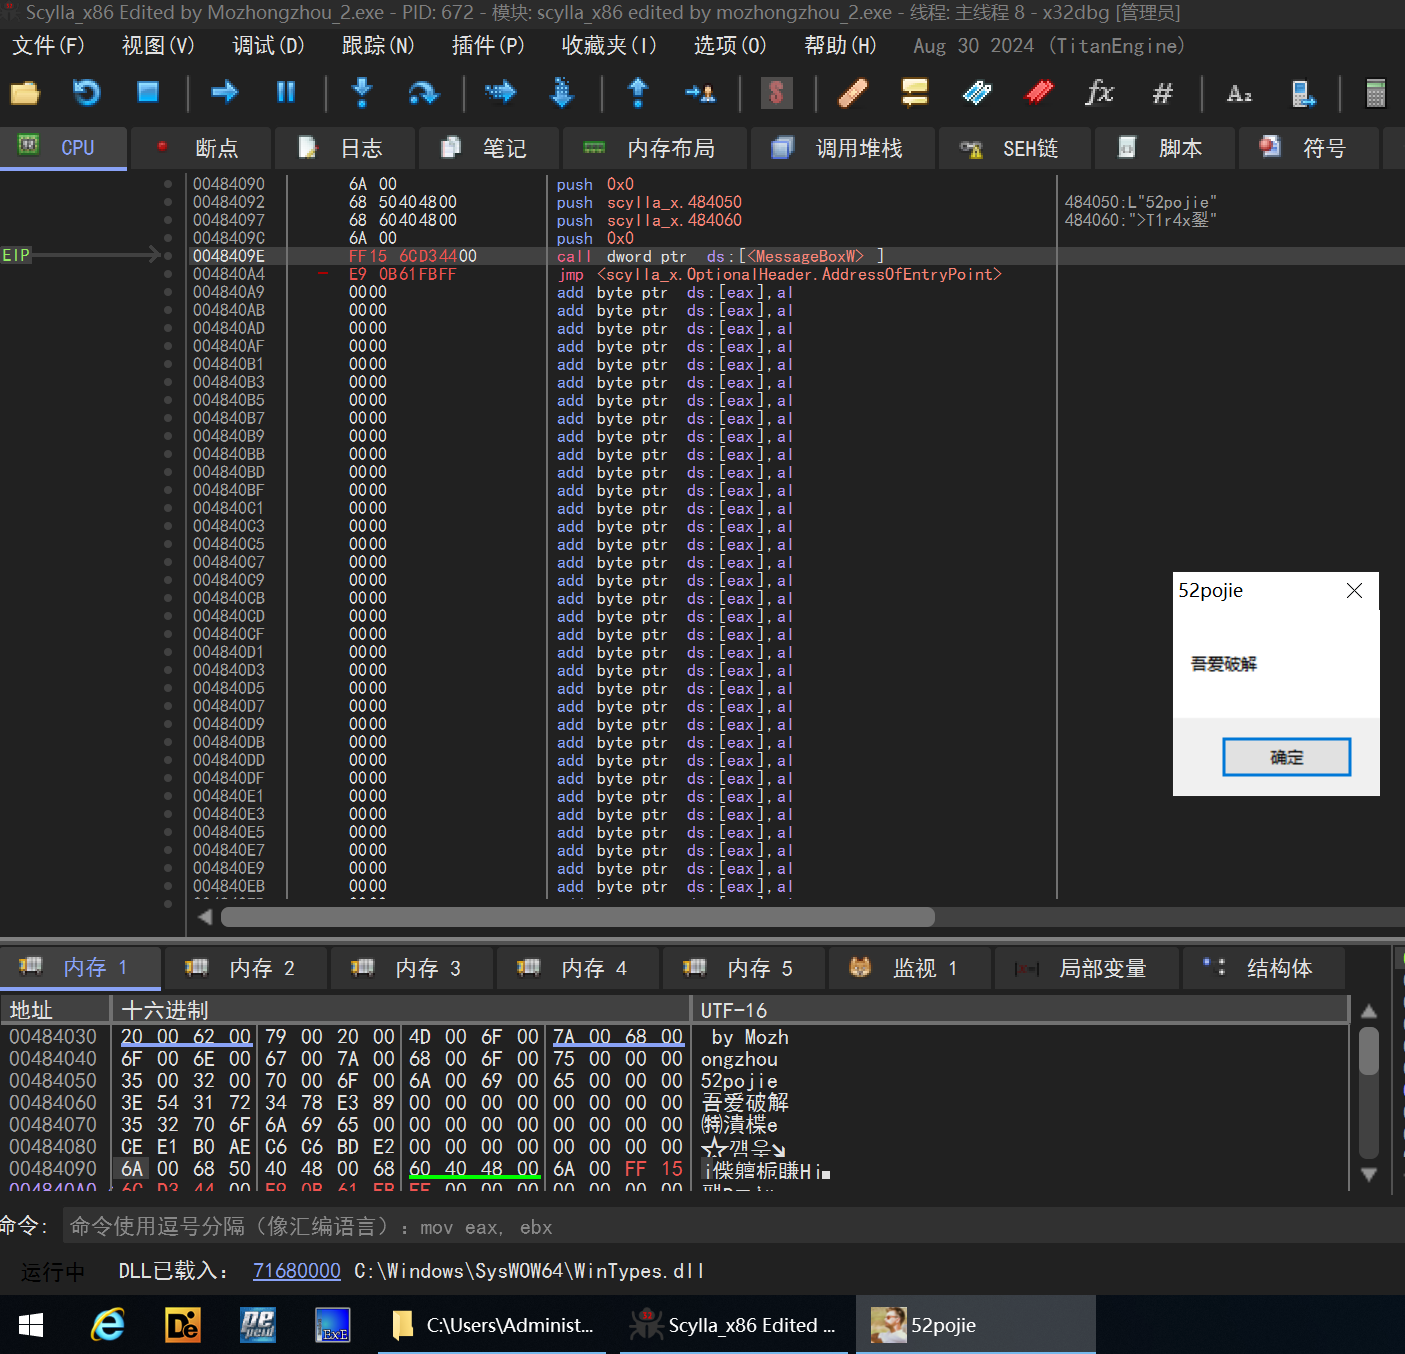Open functions list via fx icon

(1100, 93)
